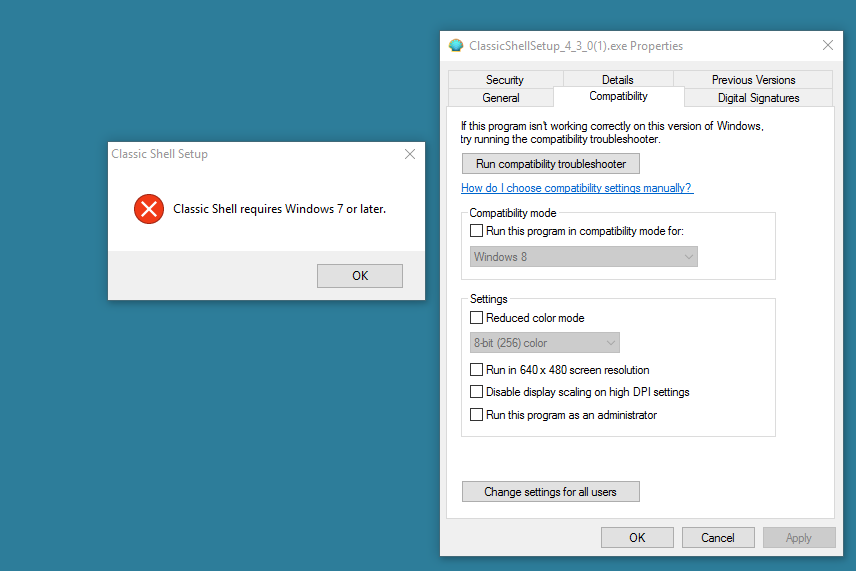This screenshot has height=571, width=856.
Task: Click Run compatibility troubleshooter button
Action: pos(550,164)
